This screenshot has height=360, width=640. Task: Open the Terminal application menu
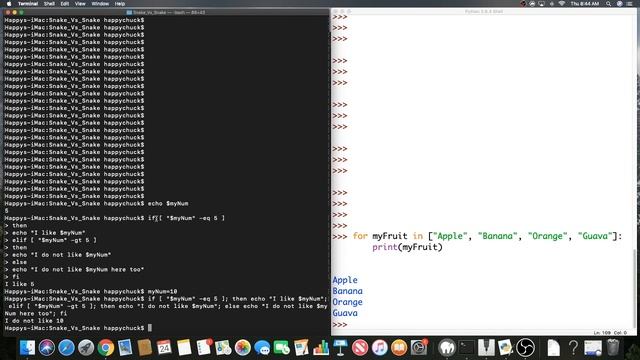[28, 4]
